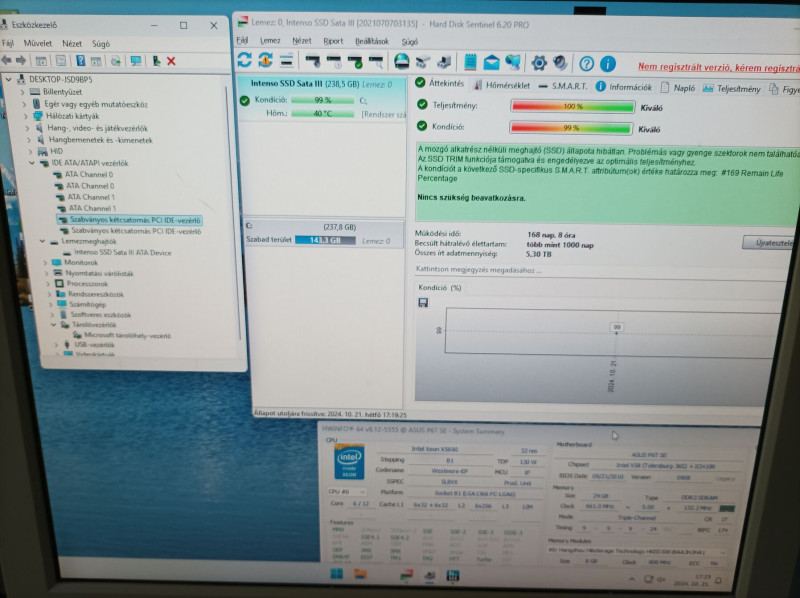The height and width of the screenshot is (598, 800).
Task: Click the refresh disk status icon
Action: pos(244,60)
